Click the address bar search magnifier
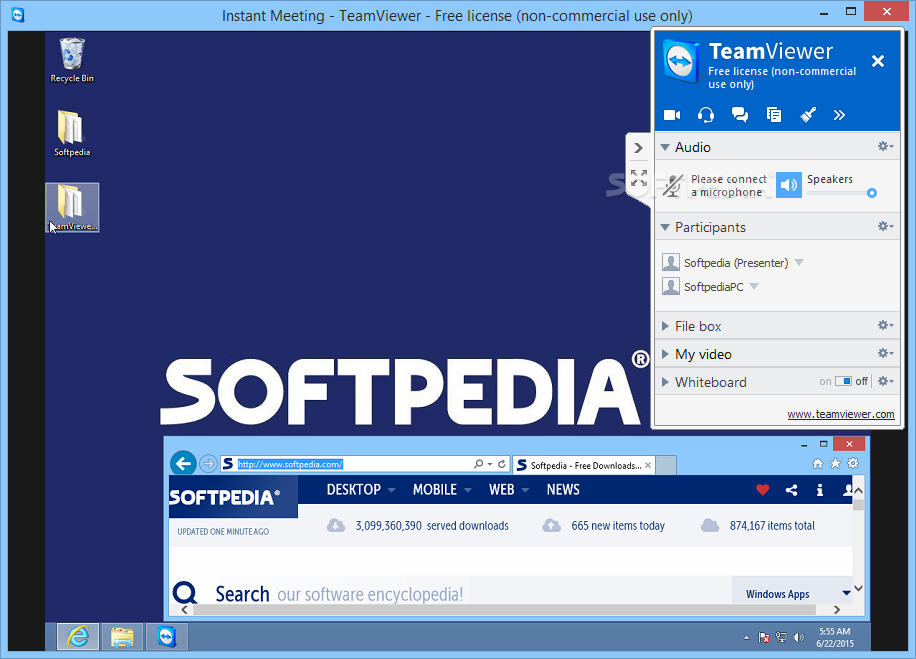Image resolution: width=916 pixels, height=659 pixels. 478,464
